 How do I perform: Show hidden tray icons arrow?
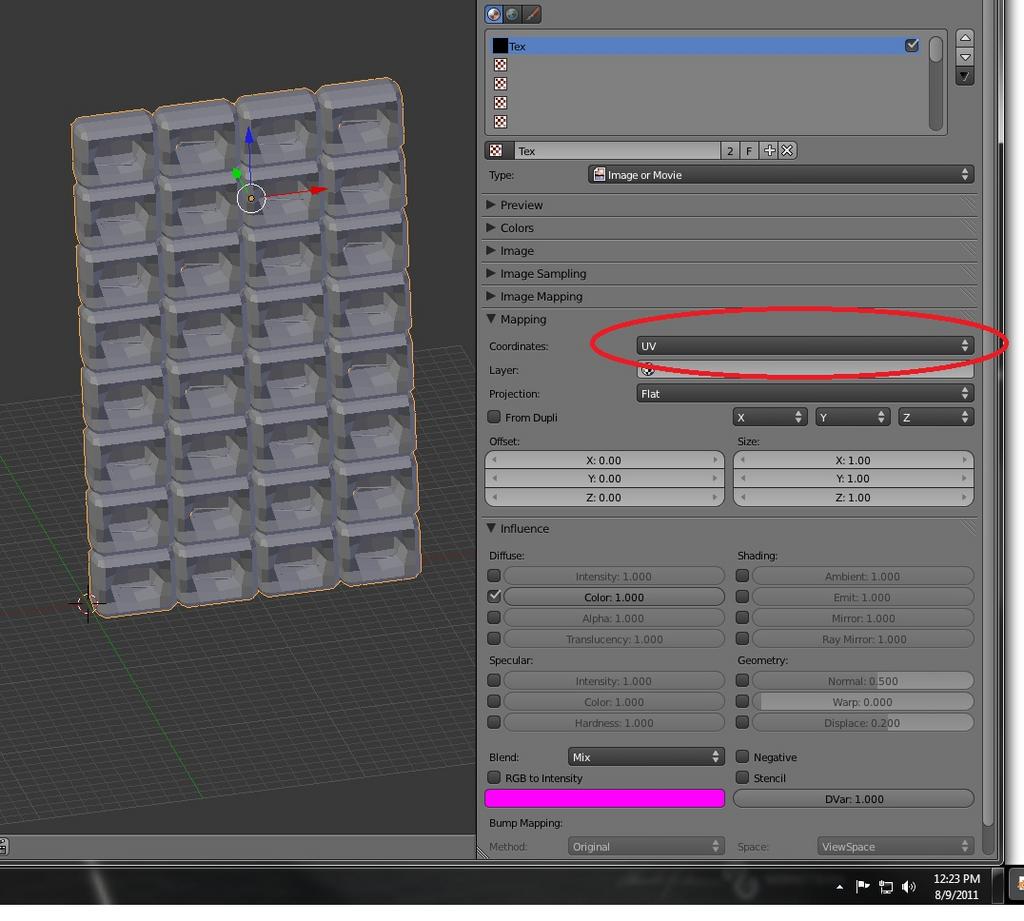tap(840, 886)
